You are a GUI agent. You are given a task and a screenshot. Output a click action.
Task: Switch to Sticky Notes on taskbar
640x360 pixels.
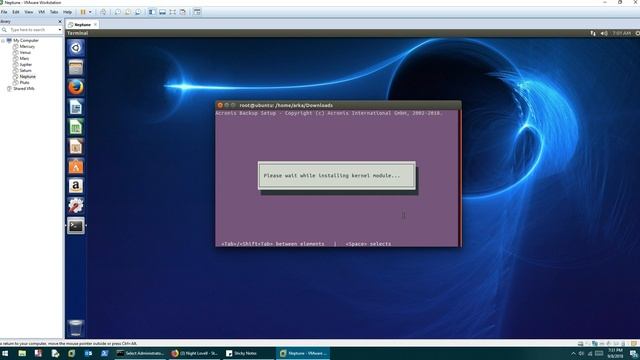coord(249,353)
